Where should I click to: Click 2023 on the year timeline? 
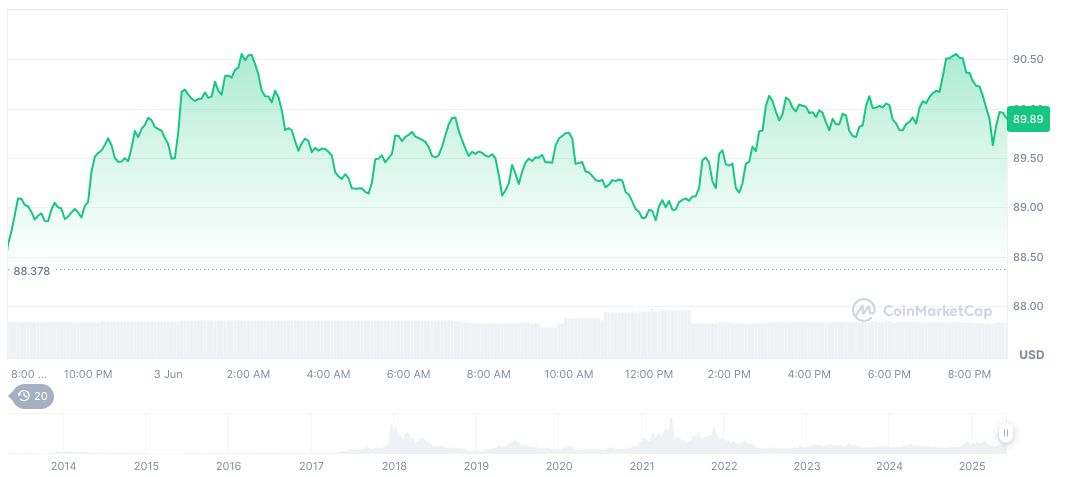807,466
